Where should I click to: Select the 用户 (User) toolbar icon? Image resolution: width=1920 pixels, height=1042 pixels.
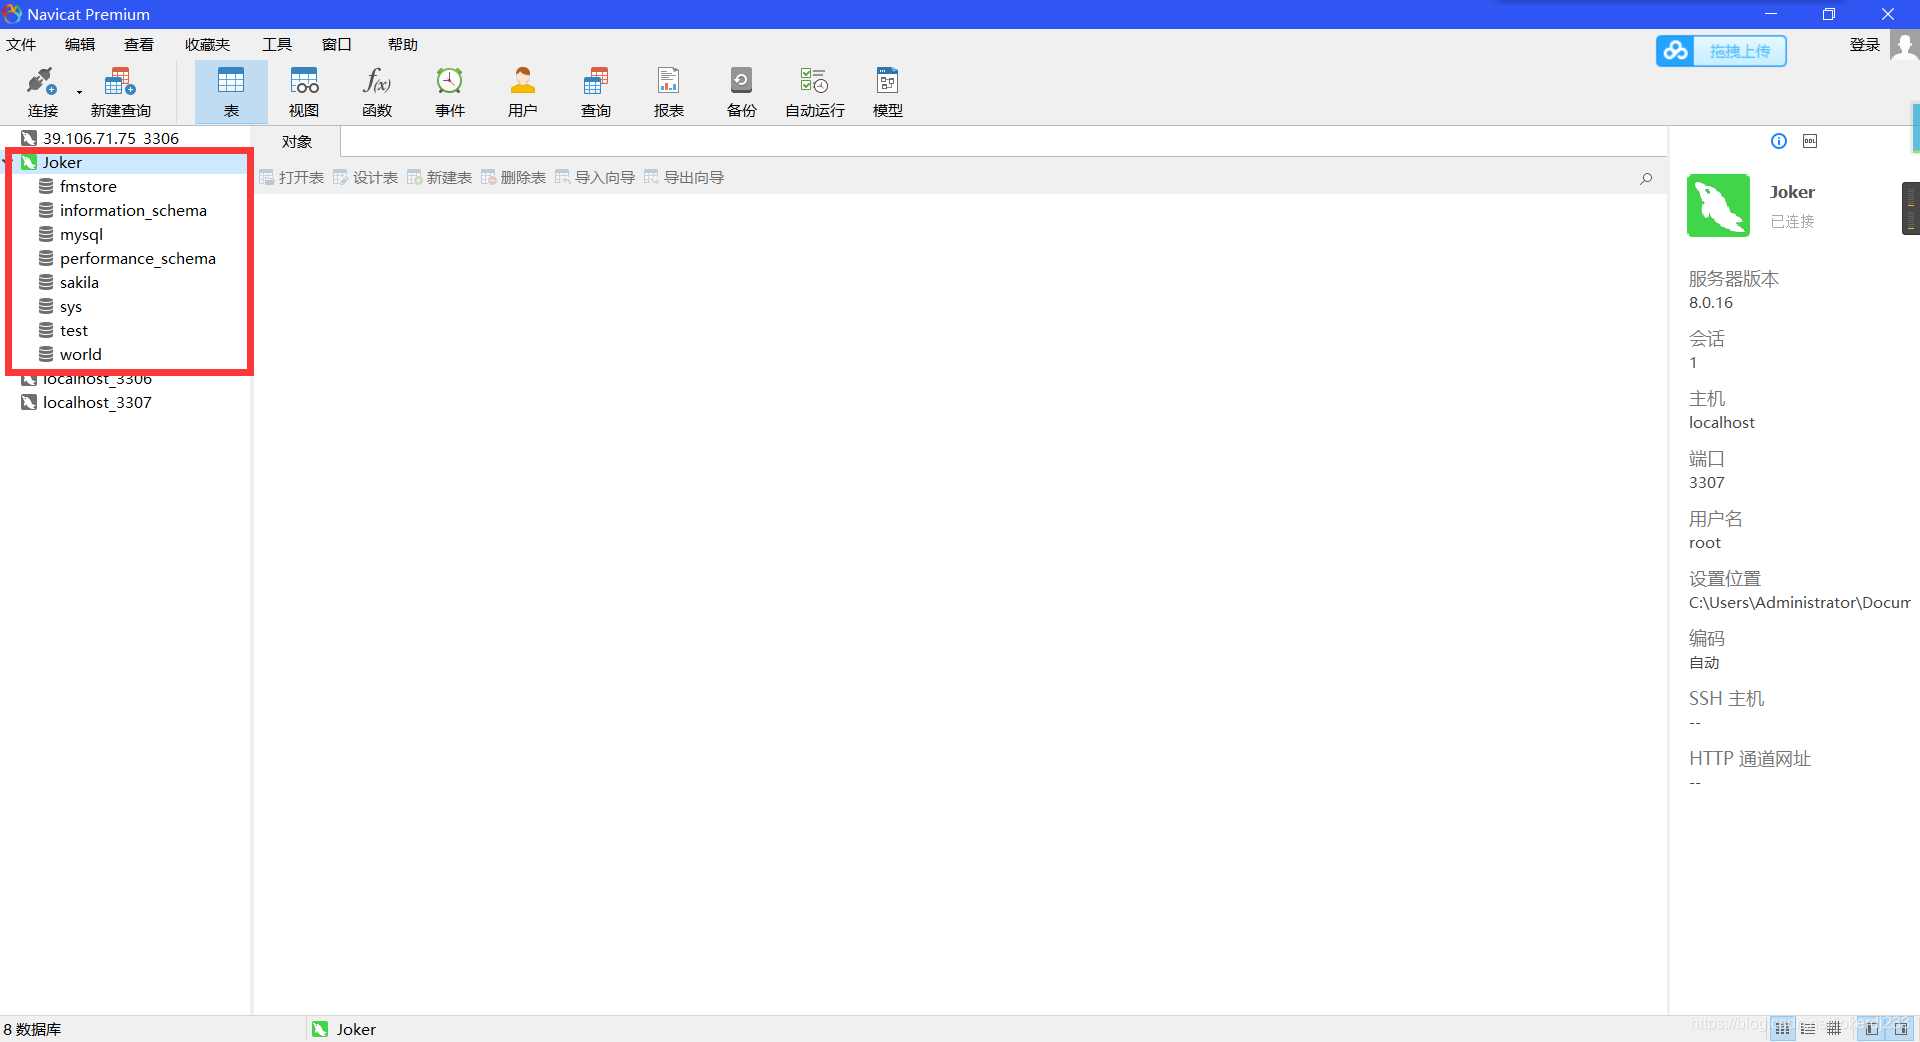coord(523,92)
